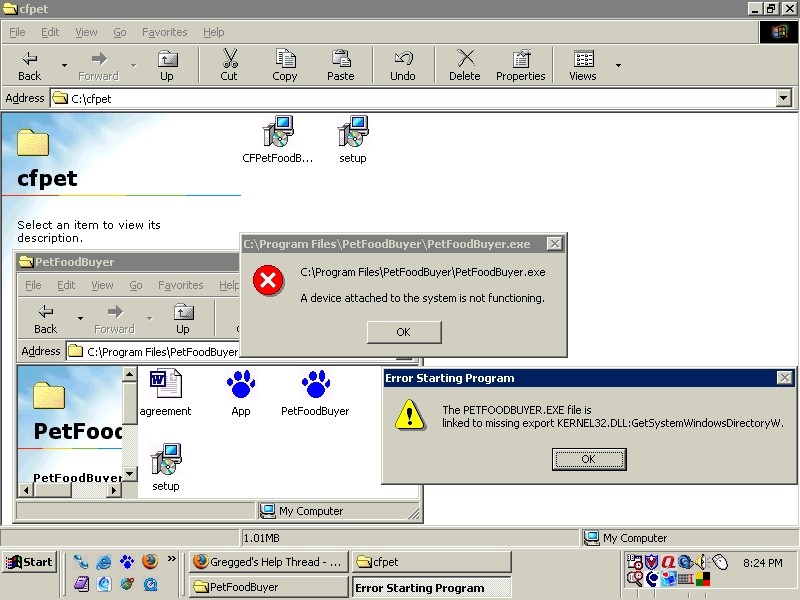Open the CFPetFoodB installer icon

(277, 133)
